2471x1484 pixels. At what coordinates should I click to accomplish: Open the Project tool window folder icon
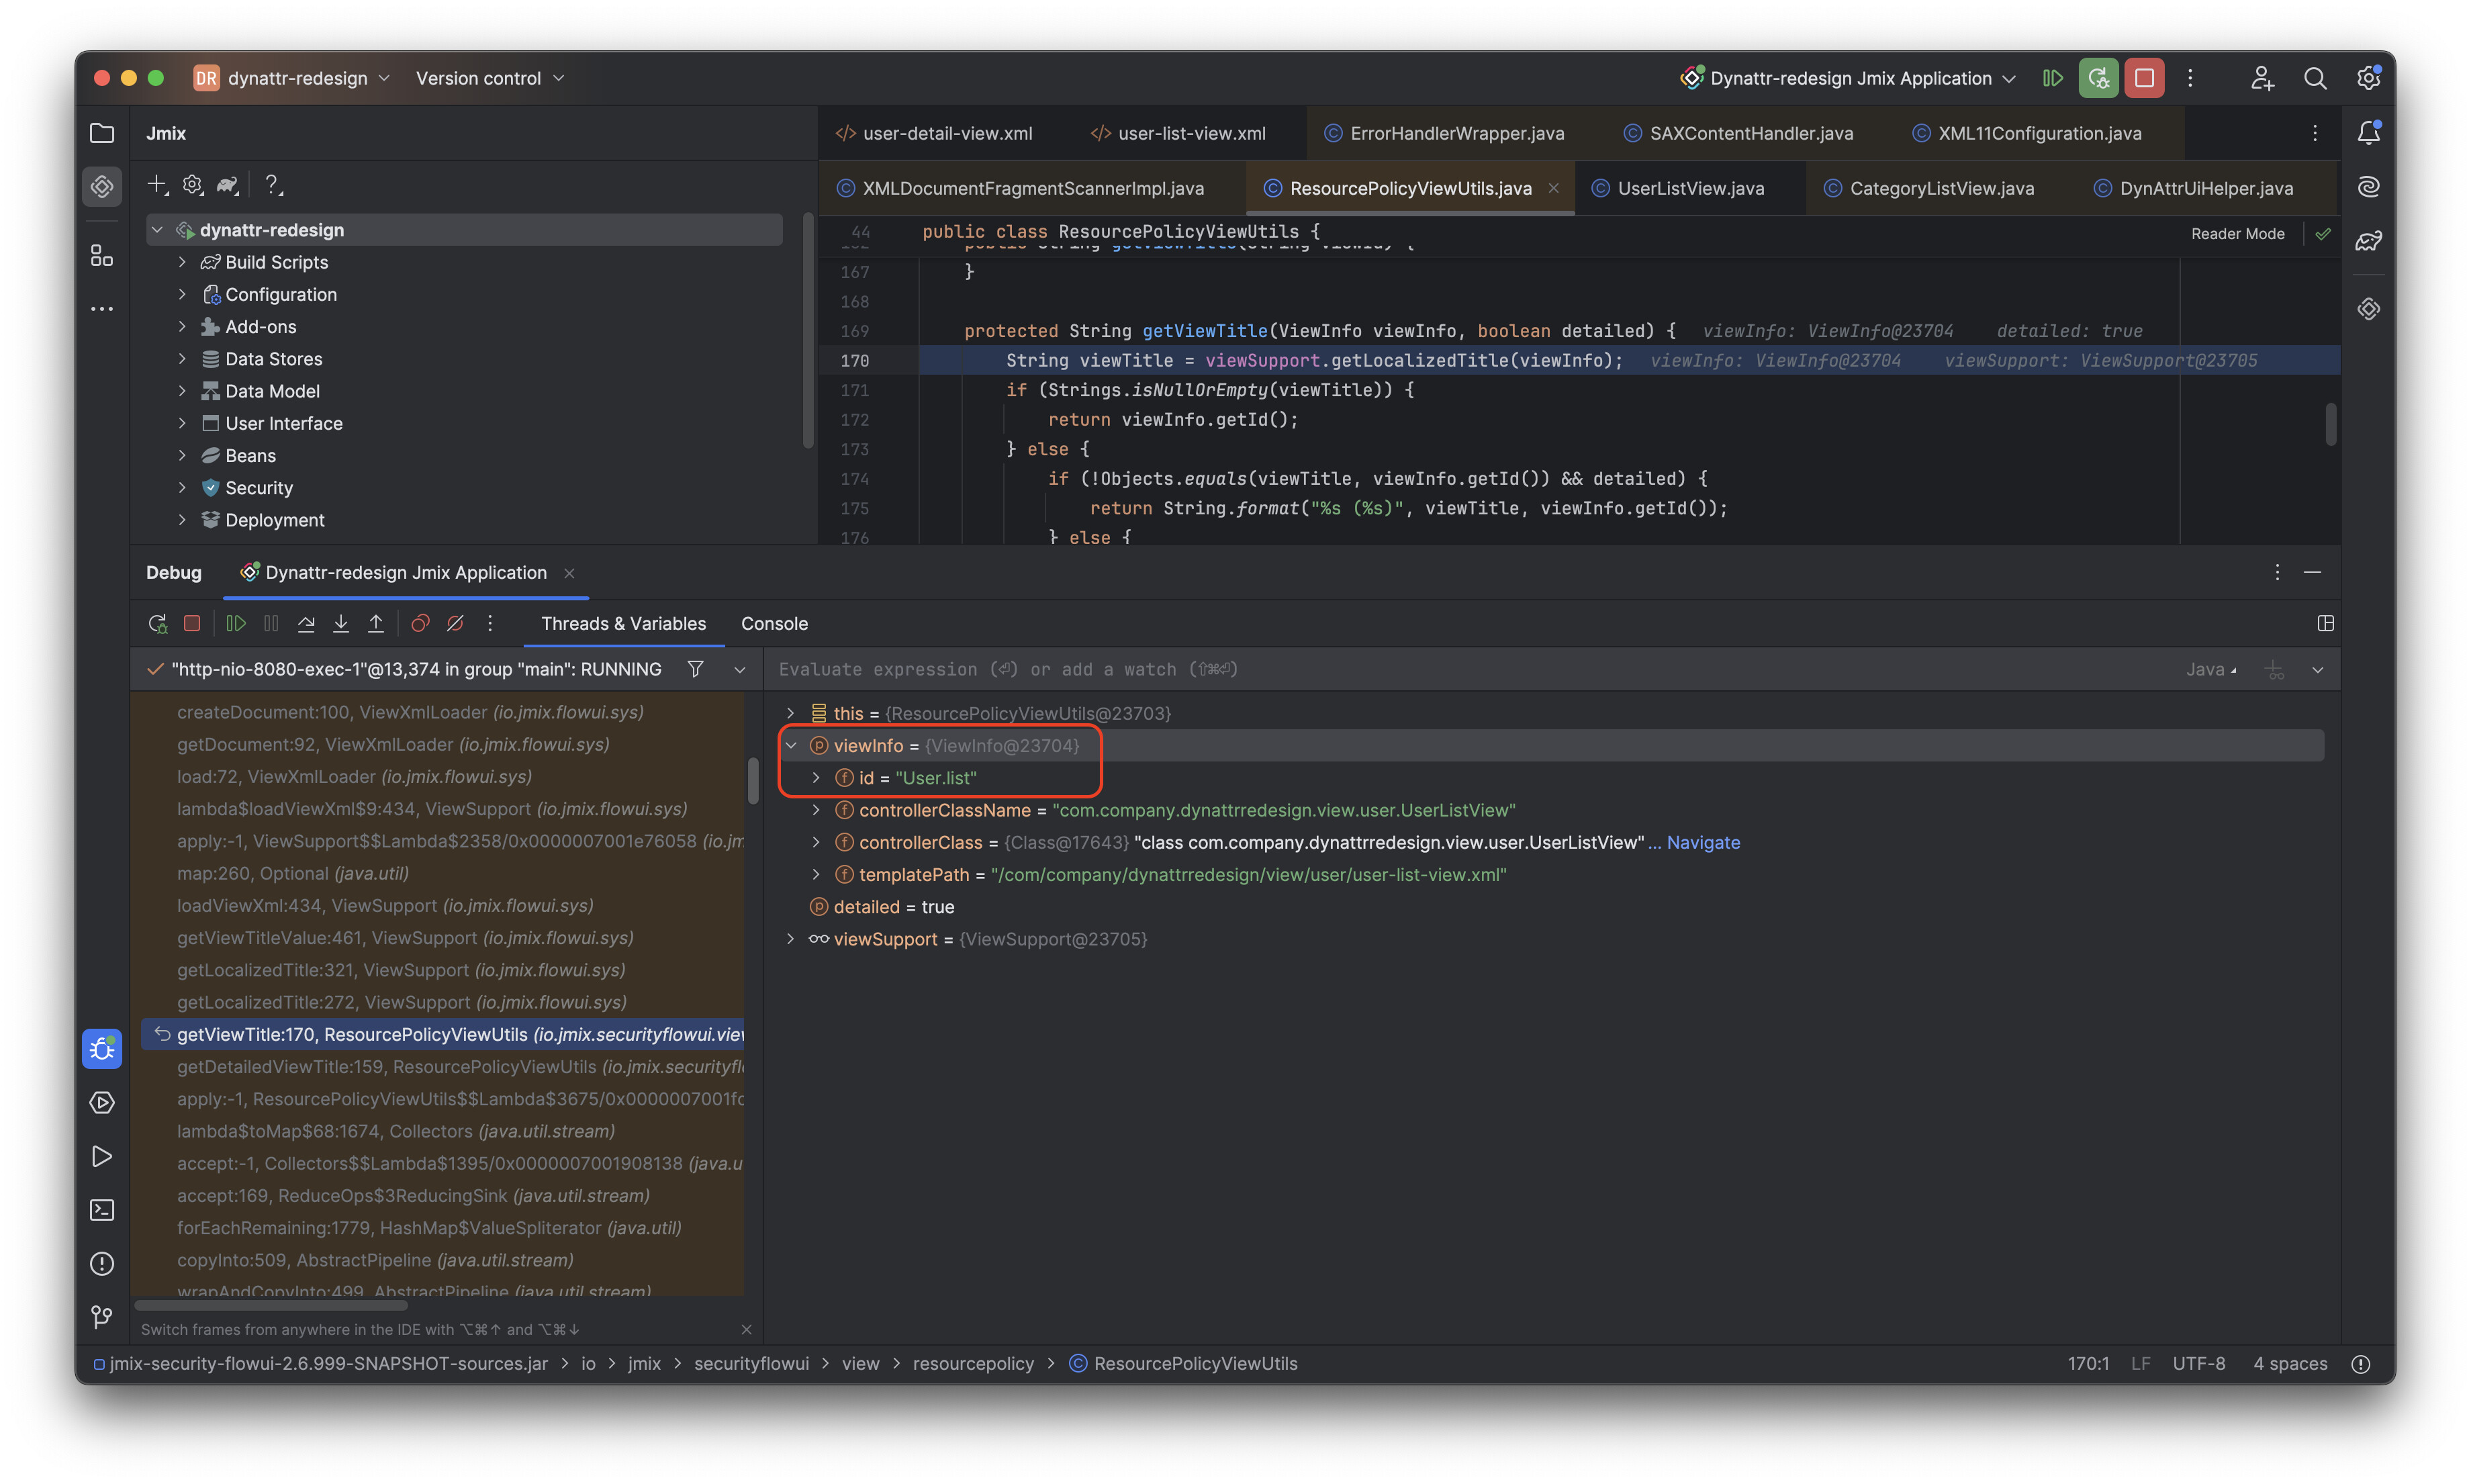coord(102,133)
